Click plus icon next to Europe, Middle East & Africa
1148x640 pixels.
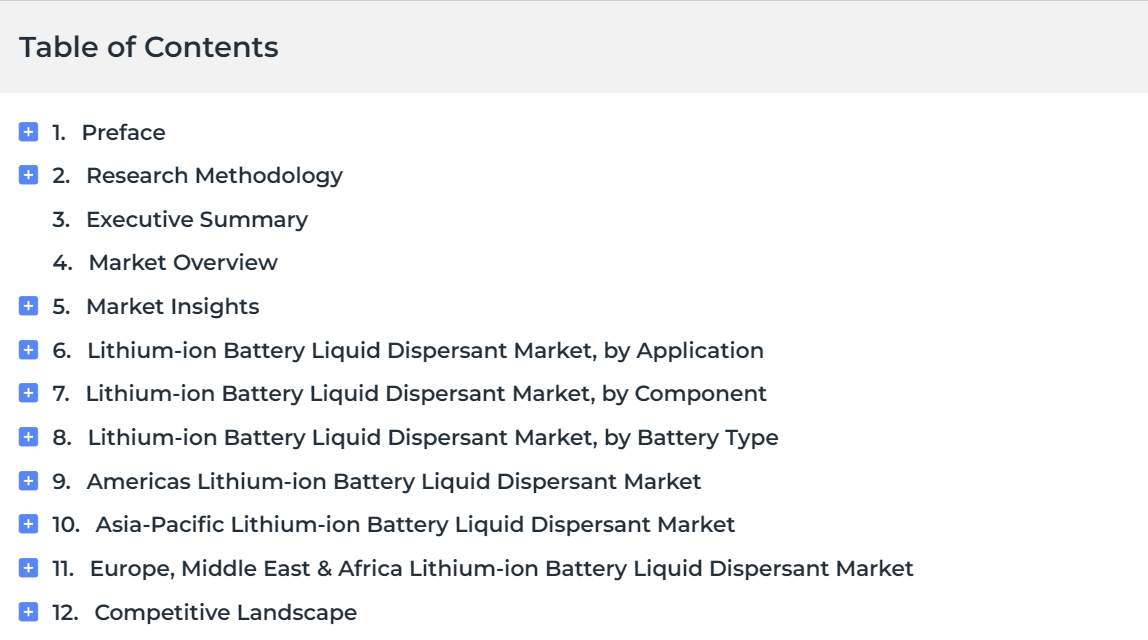pyautogui.click(x=29, y=568)
